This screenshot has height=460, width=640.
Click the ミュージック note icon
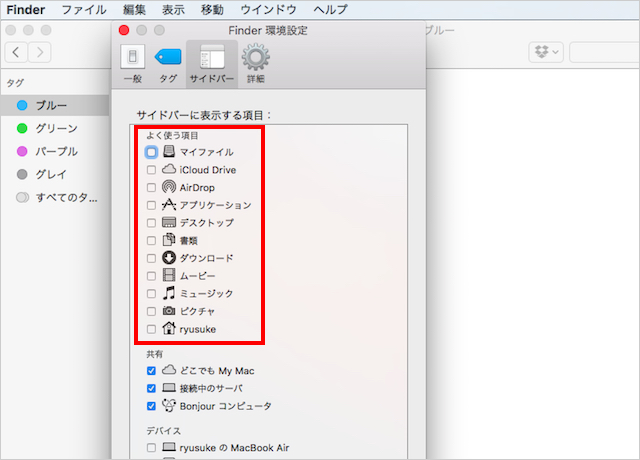click(x=169, y=293)
